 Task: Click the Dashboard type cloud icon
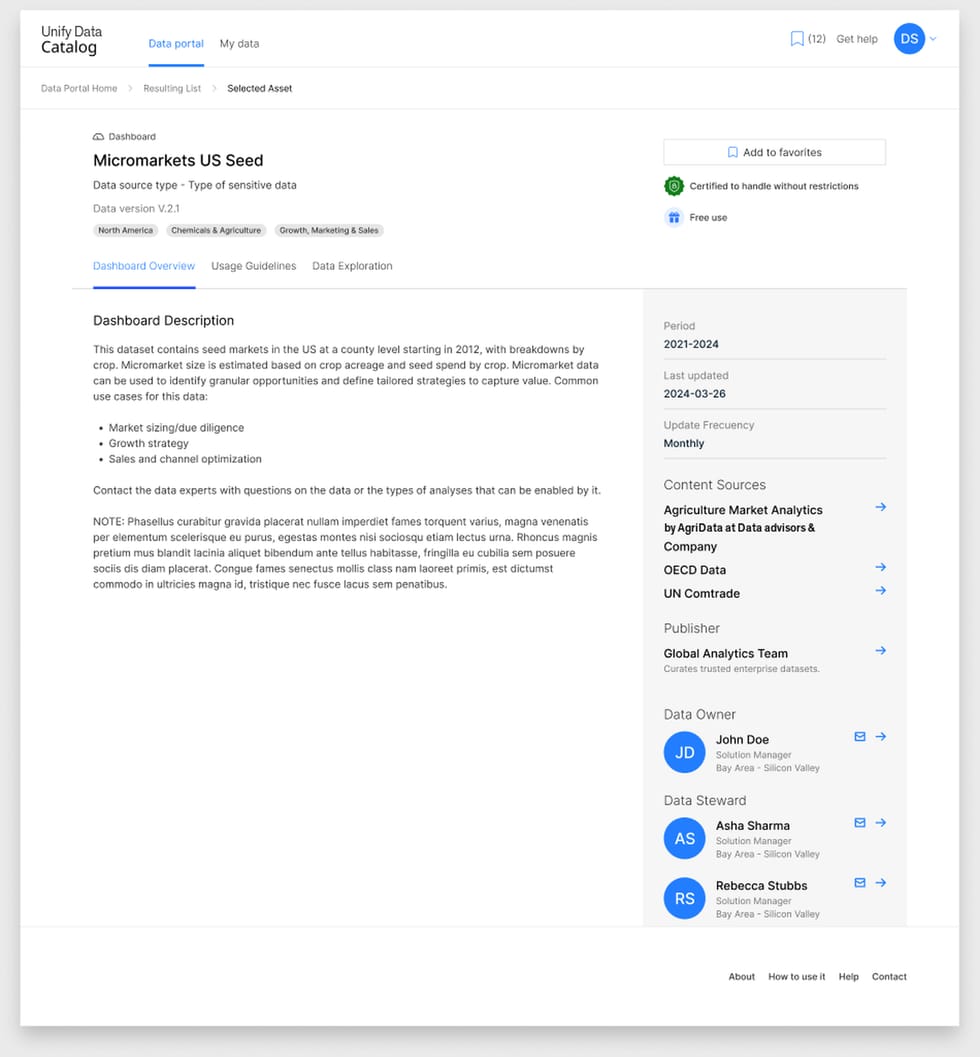(x=98, y=137)
